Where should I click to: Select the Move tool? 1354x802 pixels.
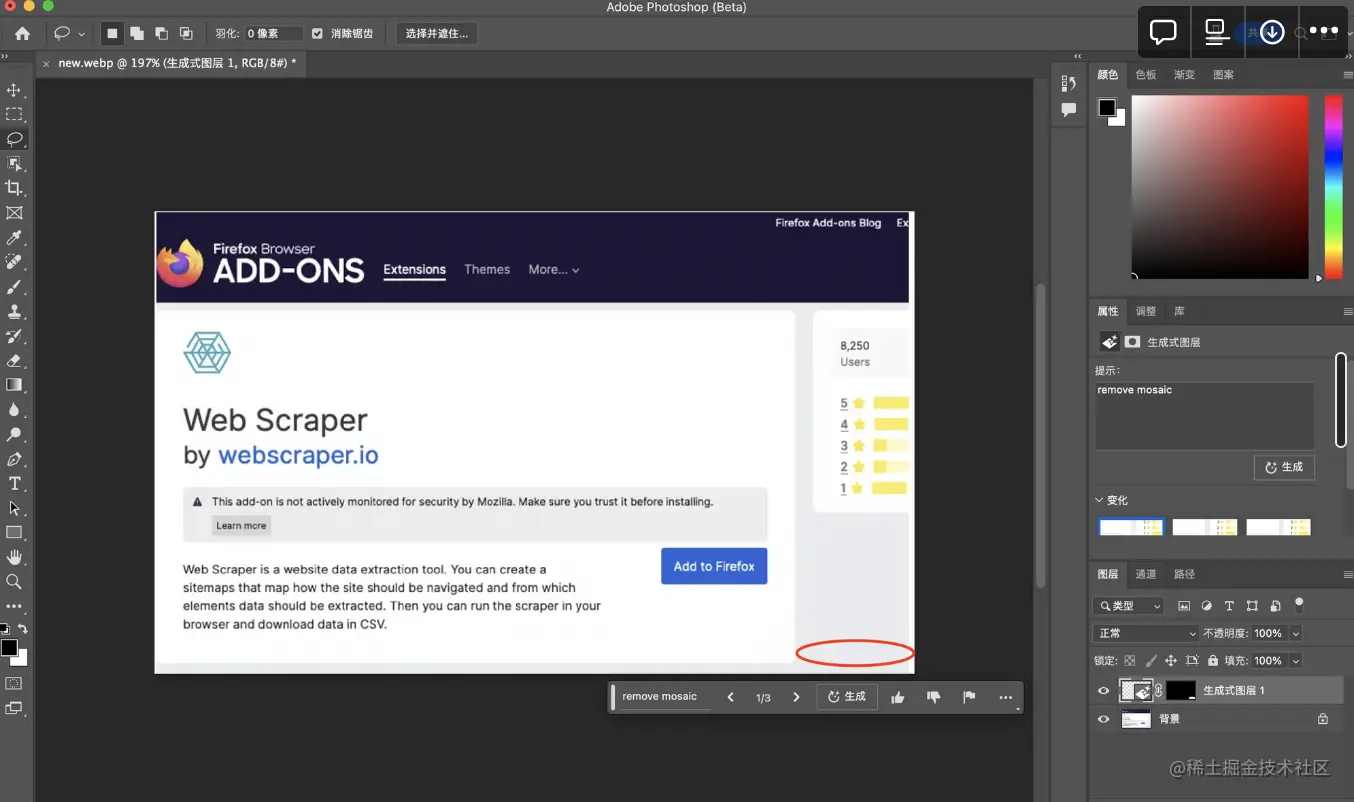(x=14, y=90)
